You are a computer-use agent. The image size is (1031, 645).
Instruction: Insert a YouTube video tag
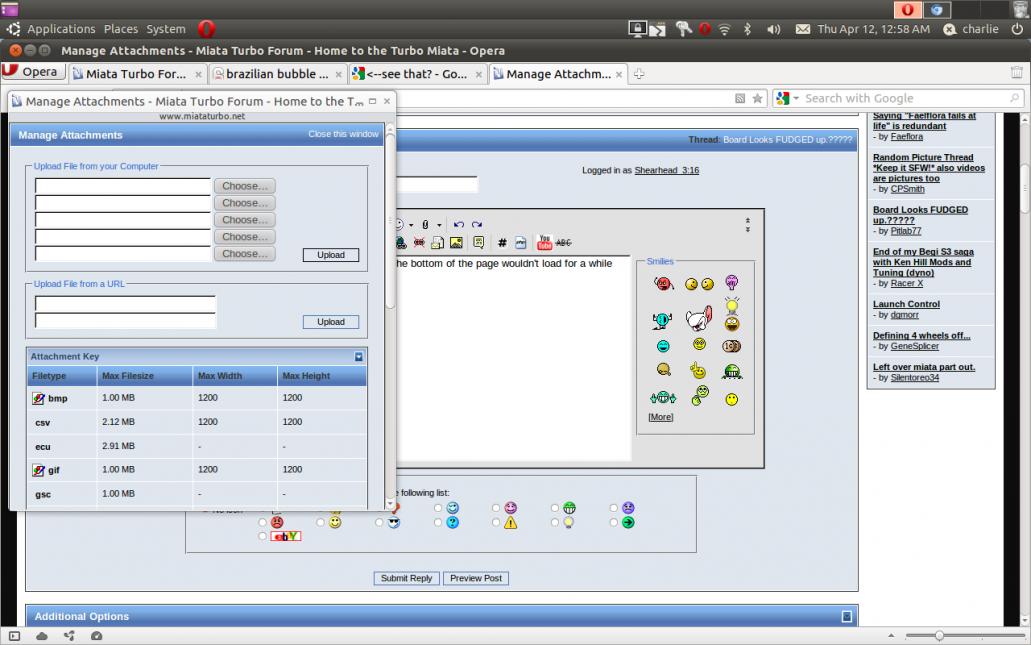click(x=544, y=243)
